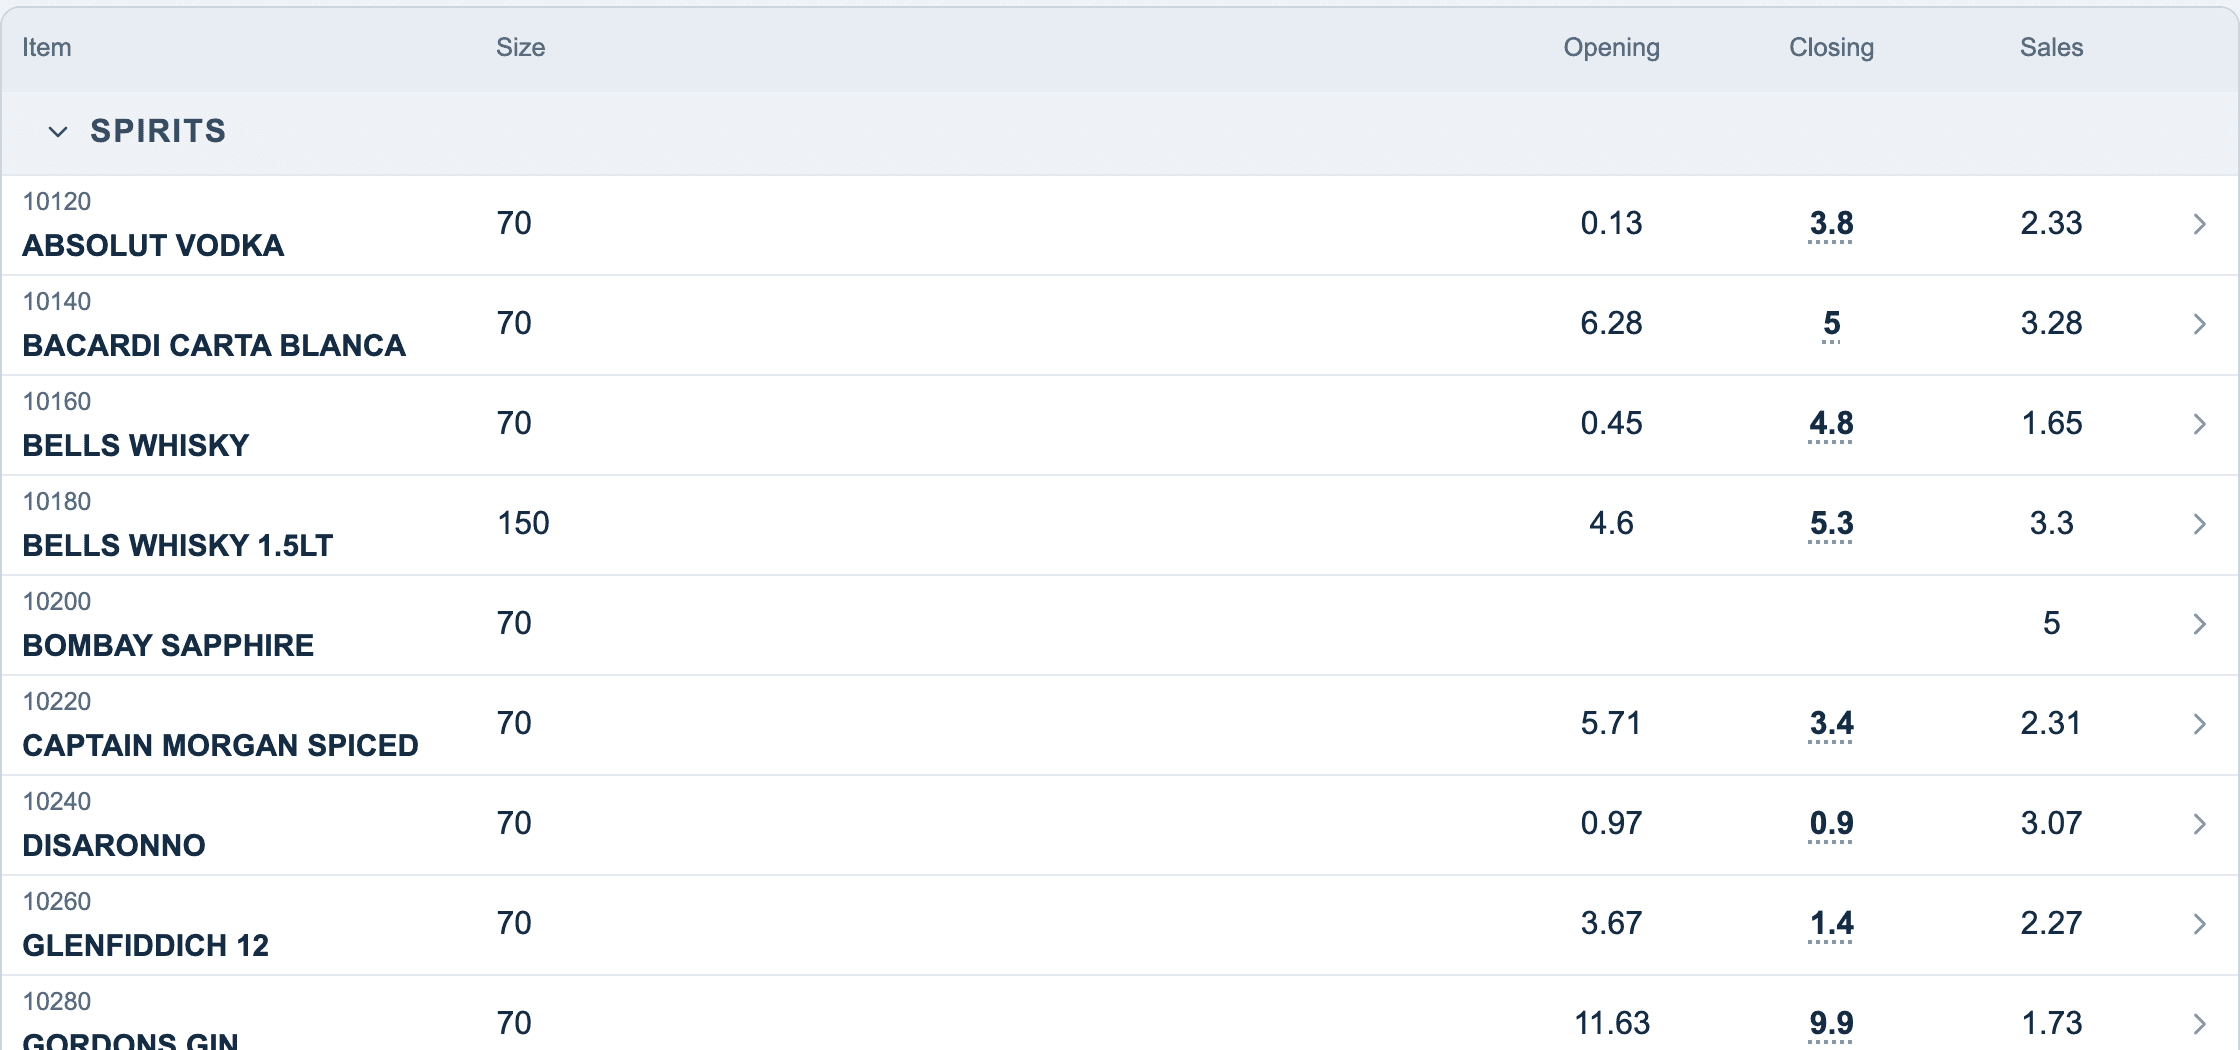Click the Item column header
The image size is (2240, 1050).
click(47, 47)
